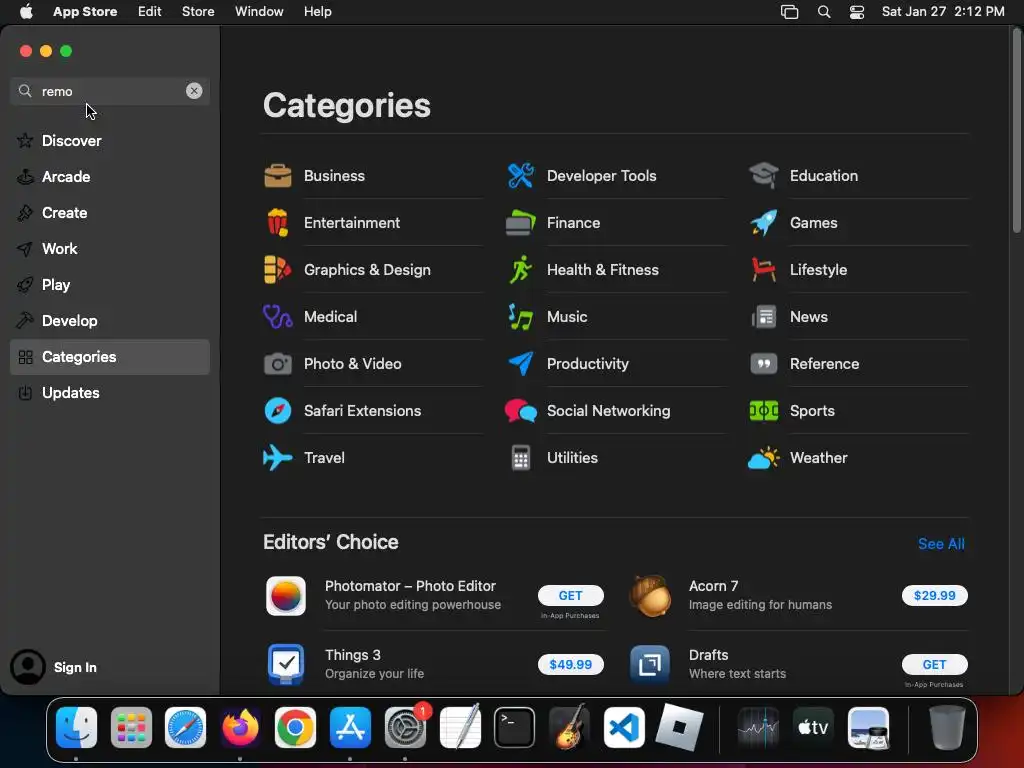Viewport: 1024px width, 768px height.
Task: Click into the search field containing remo
Action: pos(110,91)
